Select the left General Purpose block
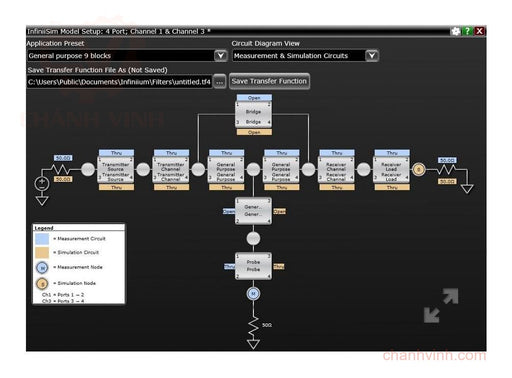Image resolution: width=512 pixels, height=378 pixels. point(226,170)
